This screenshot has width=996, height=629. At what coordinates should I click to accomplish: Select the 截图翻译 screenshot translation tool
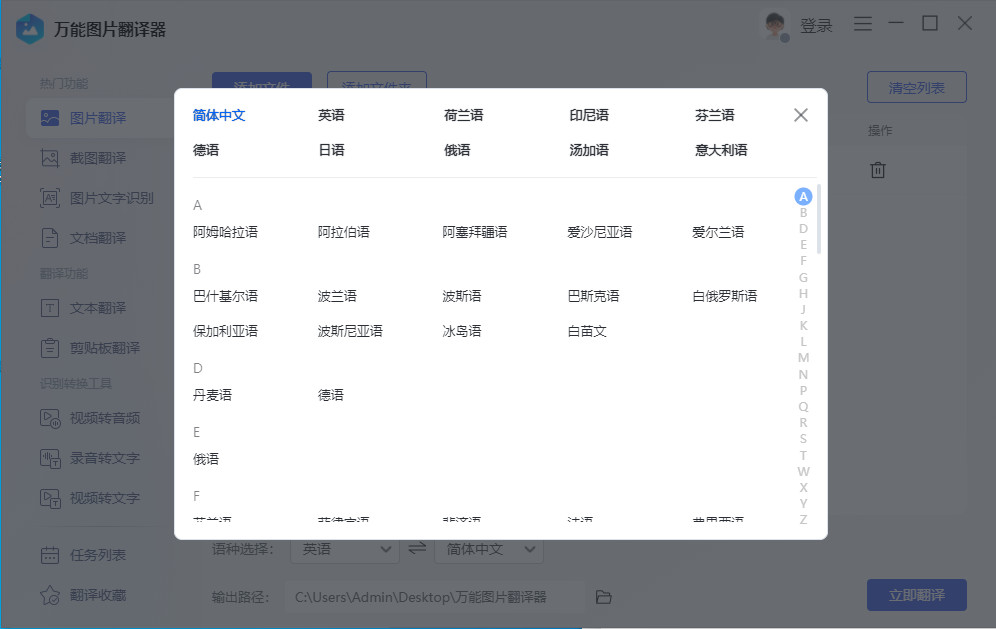(97, 158)
